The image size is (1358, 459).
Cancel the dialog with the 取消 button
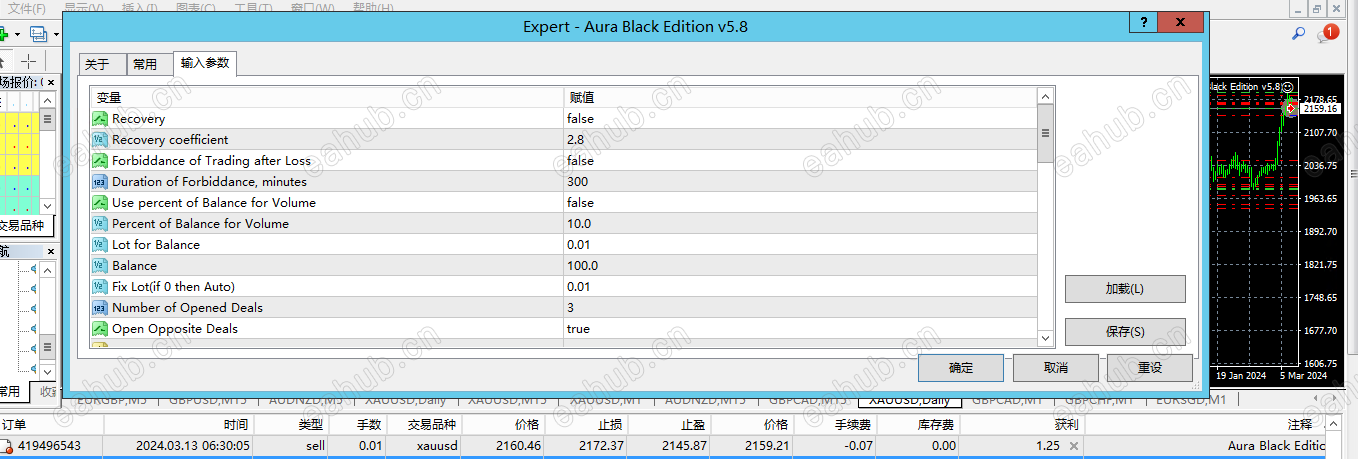pos(1056,368)
